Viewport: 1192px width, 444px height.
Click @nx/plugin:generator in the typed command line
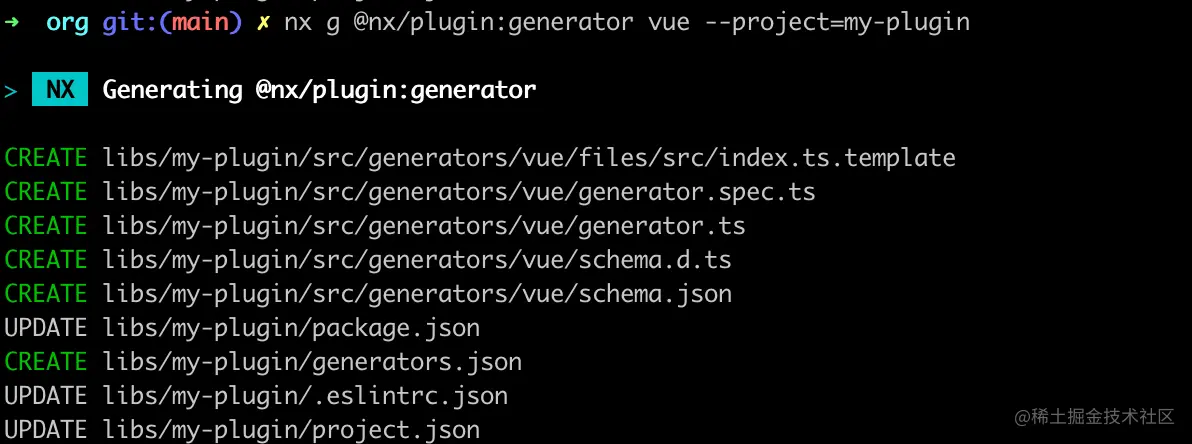[494, 22]
